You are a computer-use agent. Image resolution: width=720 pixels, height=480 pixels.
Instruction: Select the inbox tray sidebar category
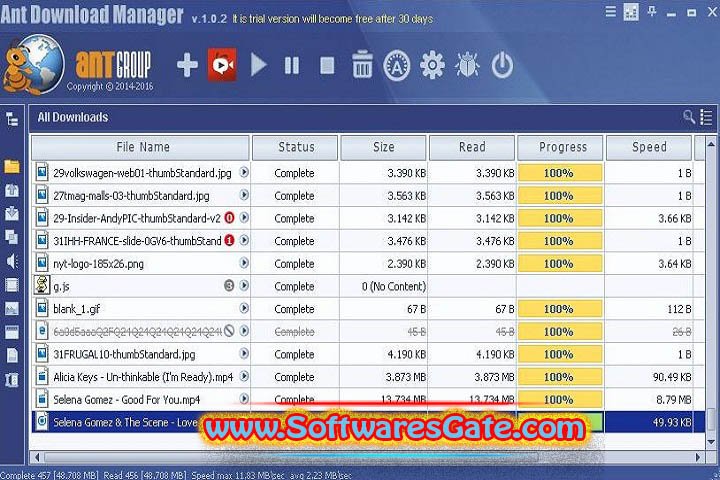tap(12, 214)
